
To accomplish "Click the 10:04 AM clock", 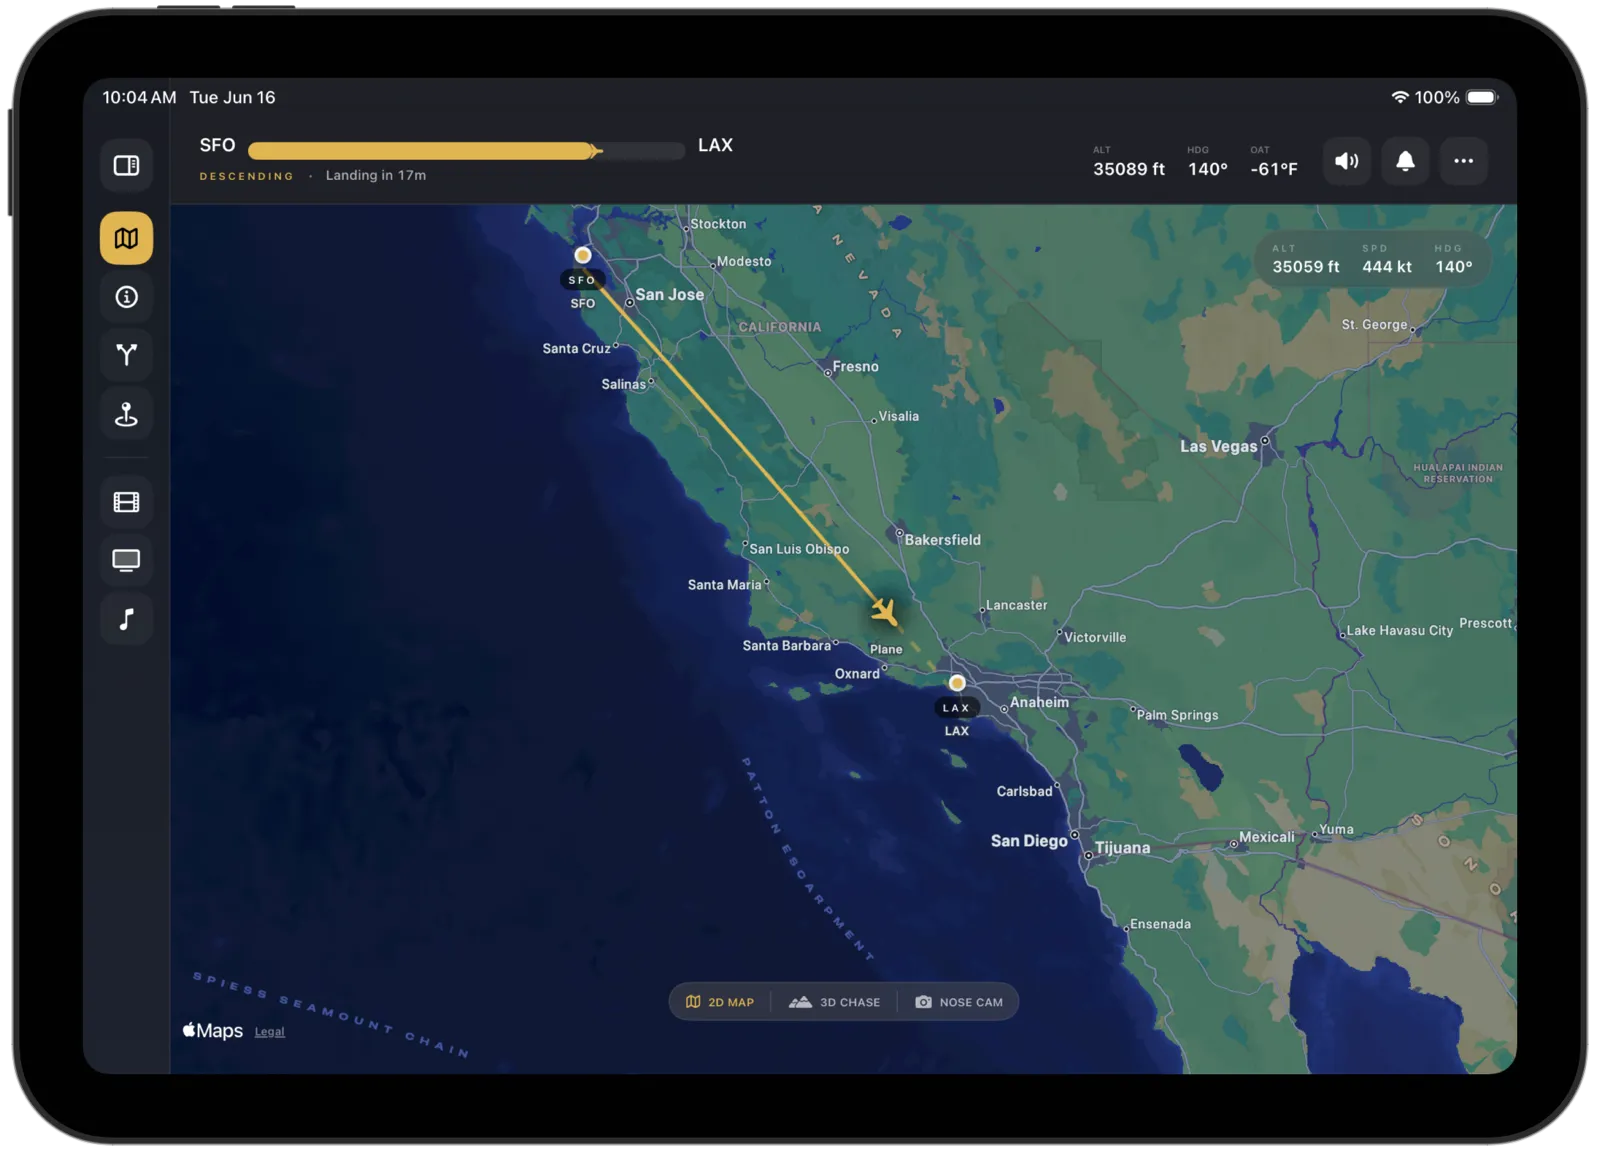I will coord(139,97).
